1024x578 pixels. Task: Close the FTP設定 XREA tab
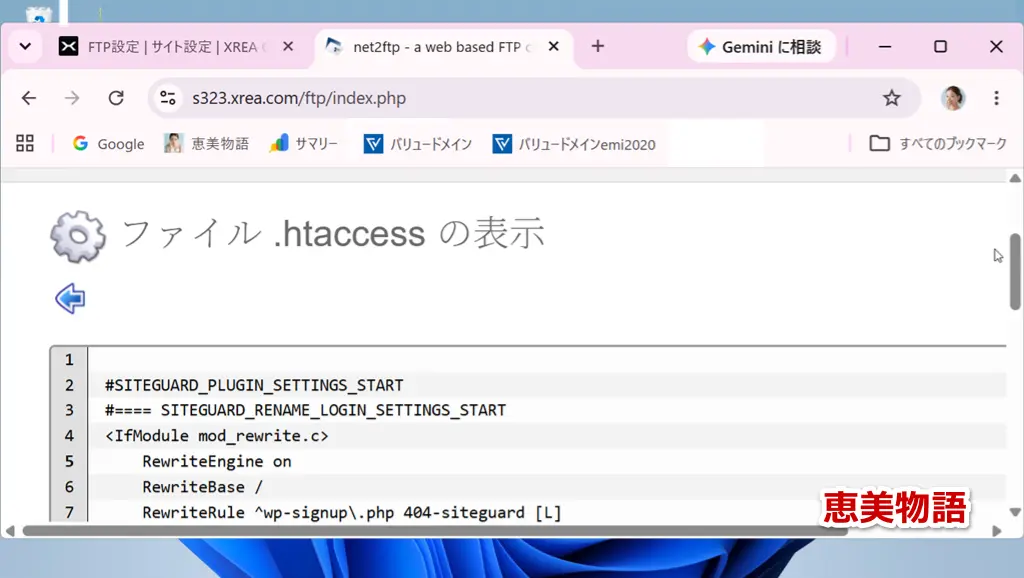pyautogui.click(x=288, y=46)
